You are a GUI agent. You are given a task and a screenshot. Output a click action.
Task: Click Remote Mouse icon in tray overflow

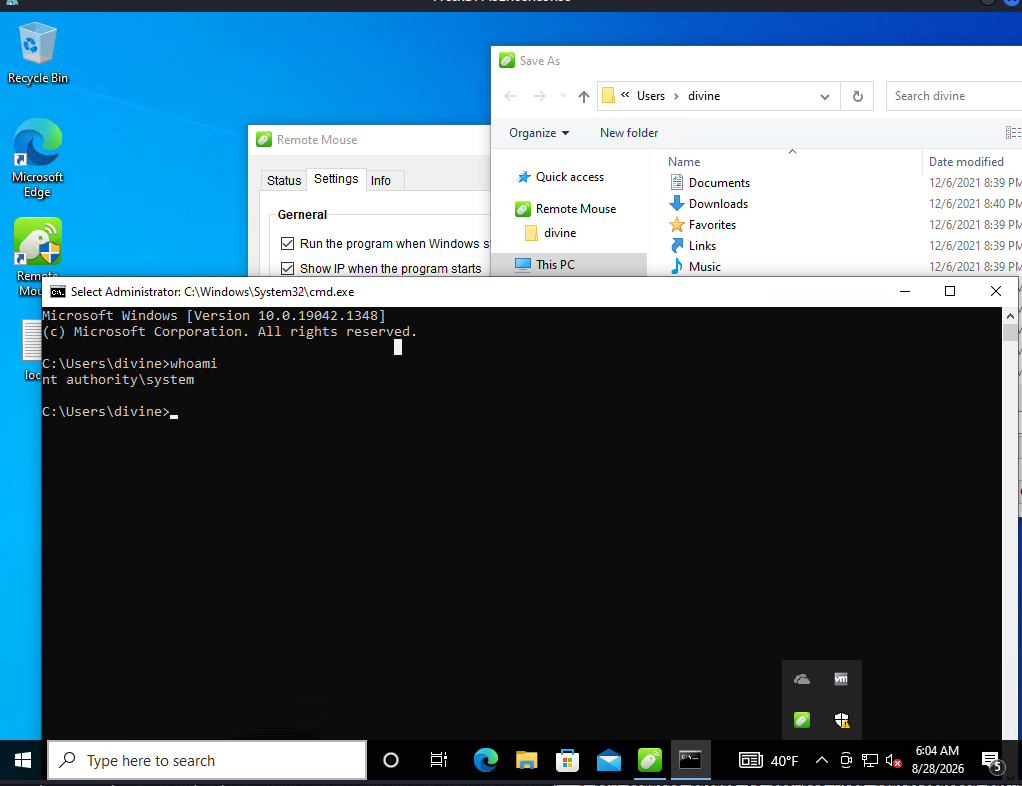click(802, 720)
